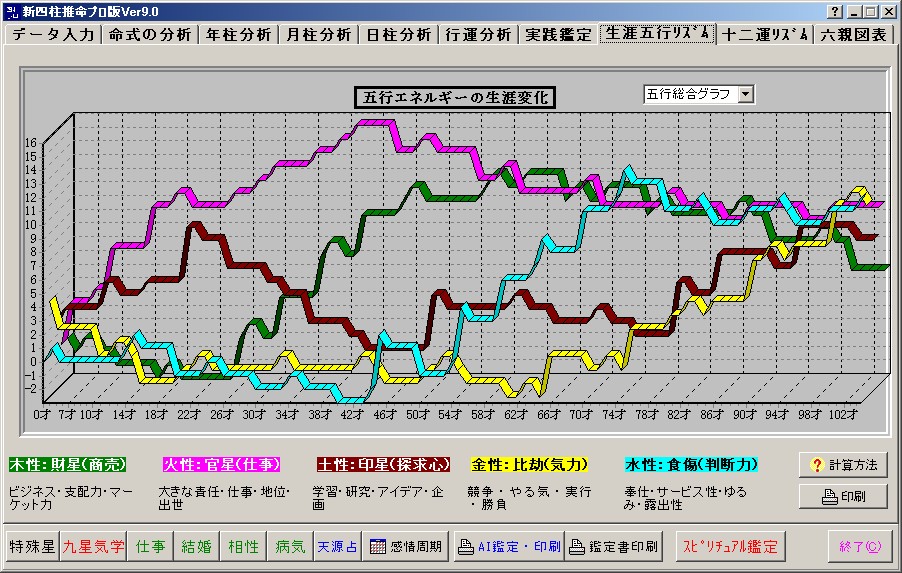Image resolution: width=902 pixels, height=573 pixels.
Task: Click the app icon in title bar
Action: tap(11, 12)
